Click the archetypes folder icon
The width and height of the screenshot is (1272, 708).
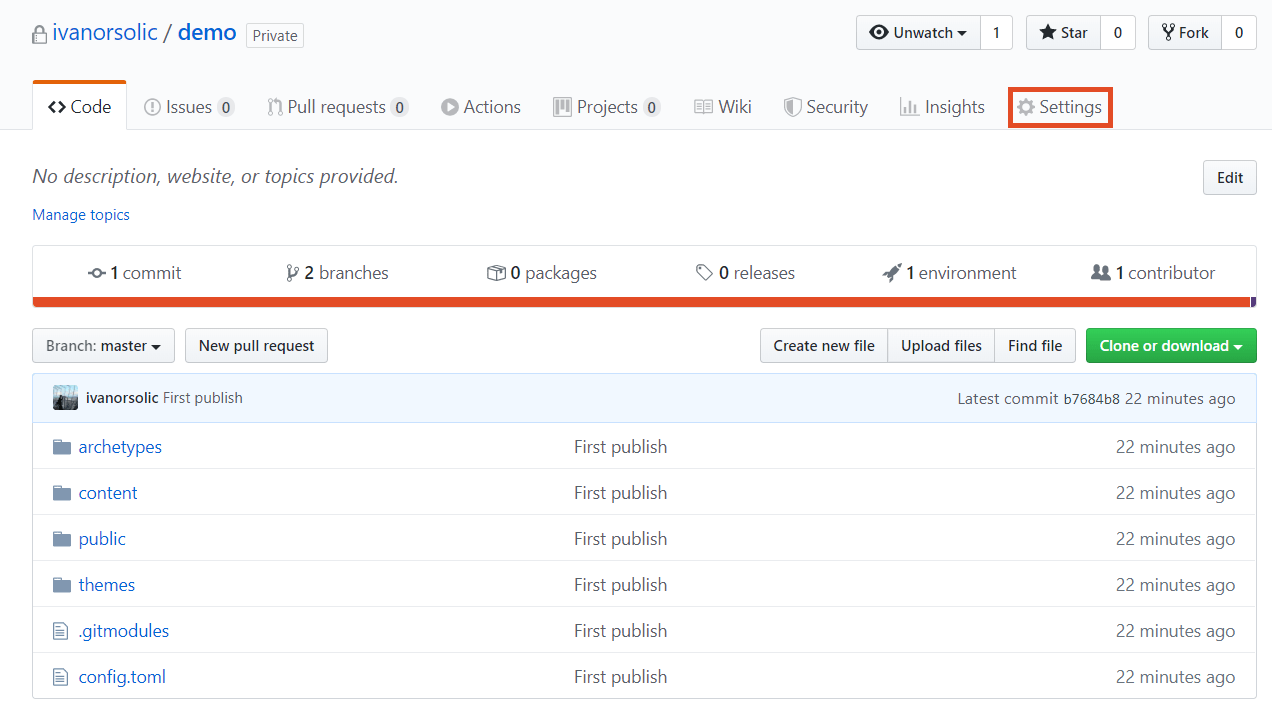click(62, 447)
